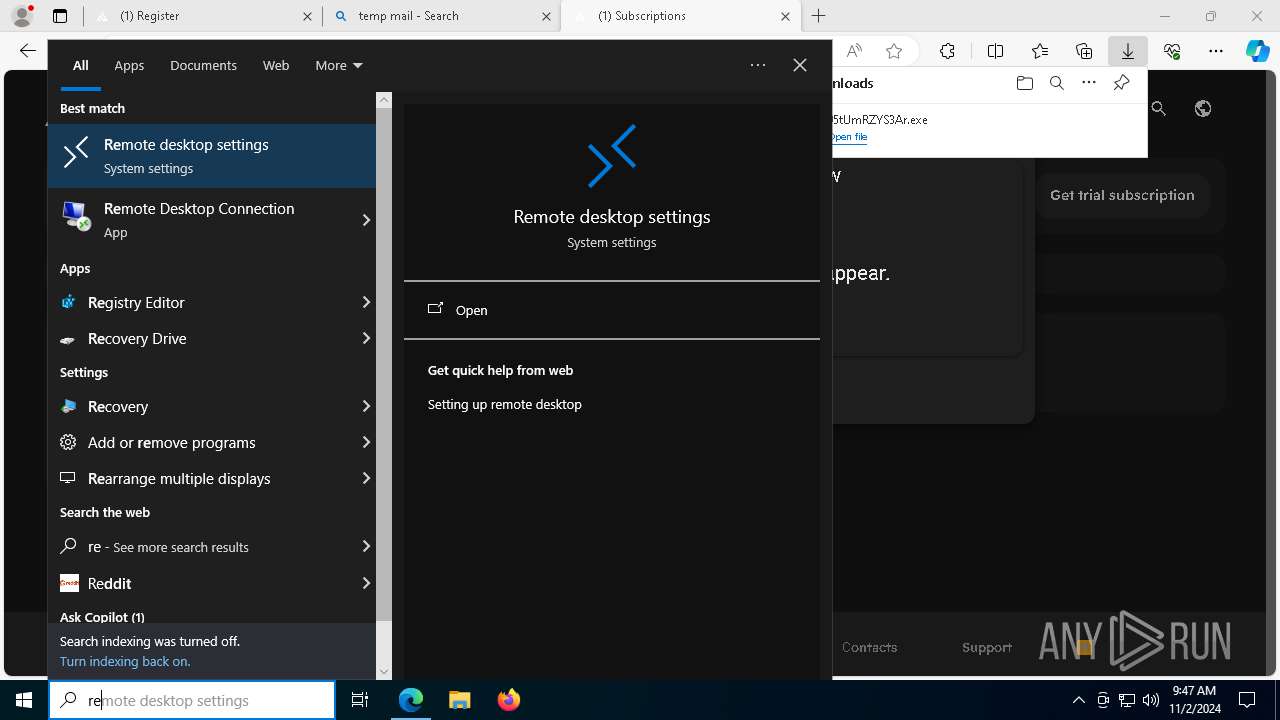Image resolution: width=1280 pixels, height=720 pixels.
Task: Switch to temp mail - Search tab
Action: [x=442, y=16]
